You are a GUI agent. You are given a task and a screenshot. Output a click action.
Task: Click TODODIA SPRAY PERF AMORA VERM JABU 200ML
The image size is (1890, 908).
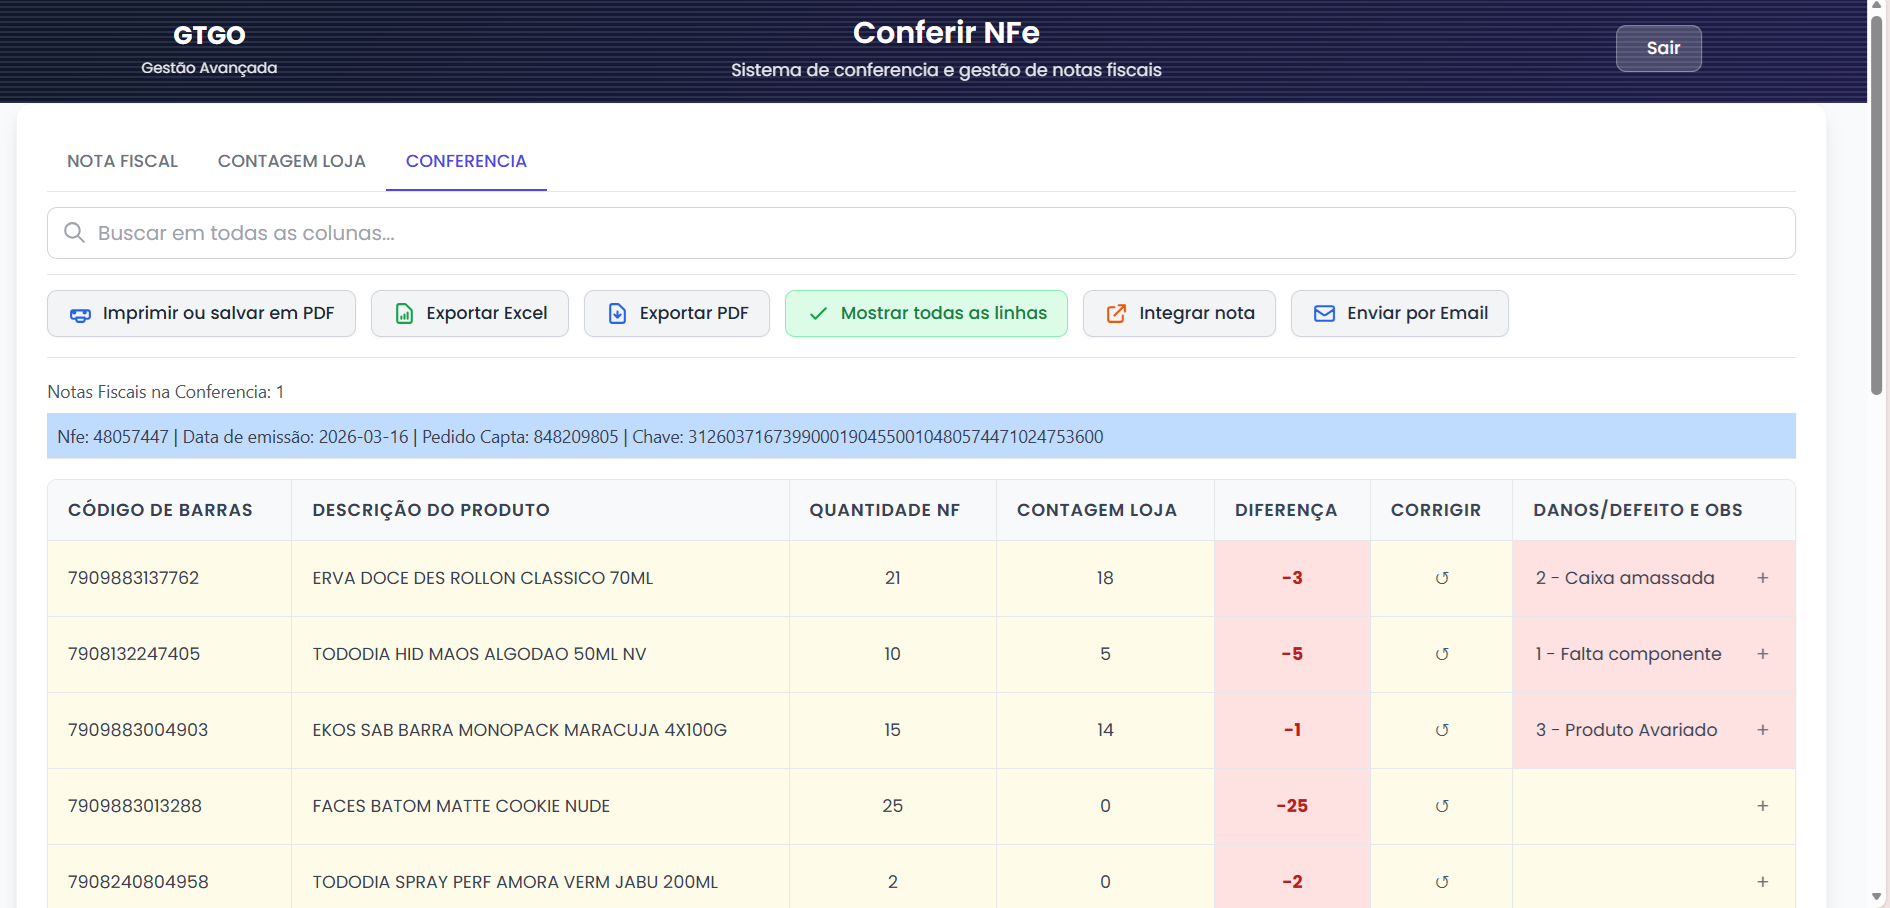point(515,882)
